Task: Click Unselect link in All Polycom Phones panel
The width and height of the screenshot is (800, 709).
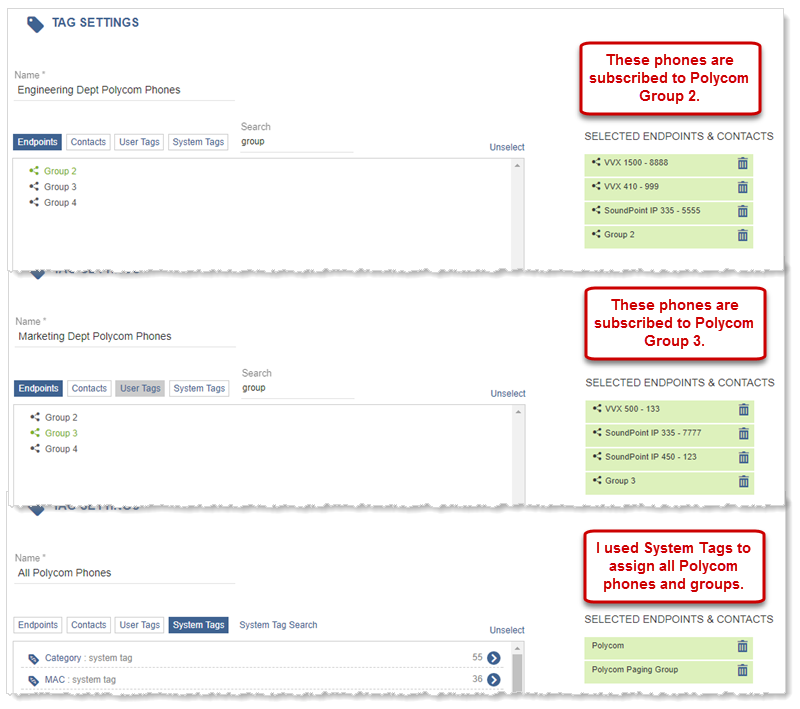Action: click(507, 630)
